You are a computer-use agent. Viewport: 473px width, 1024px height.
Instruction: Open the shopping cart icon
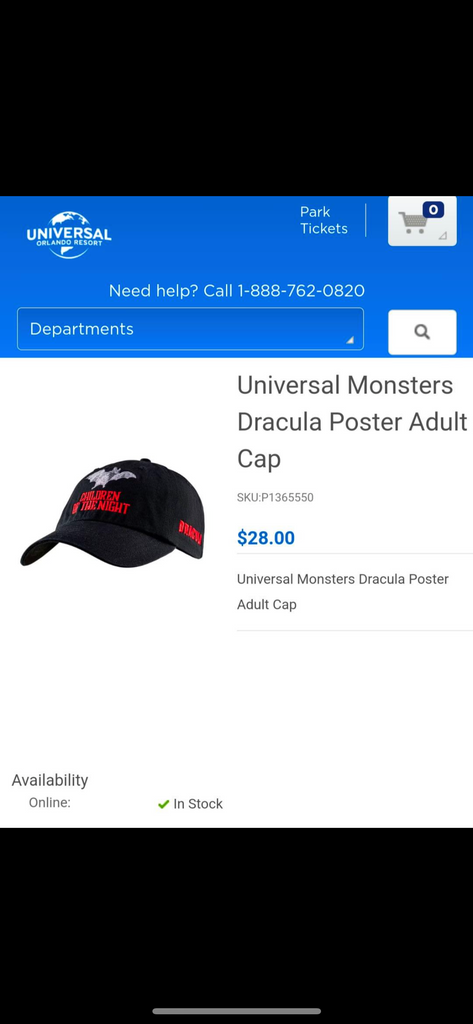412,223
